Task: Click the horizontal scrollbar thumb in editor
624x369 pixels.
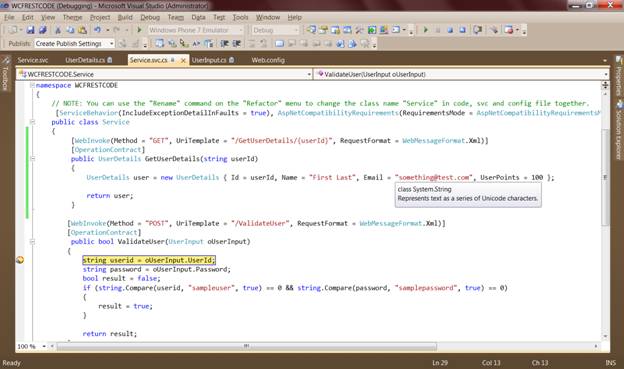Action: (247, 346)
